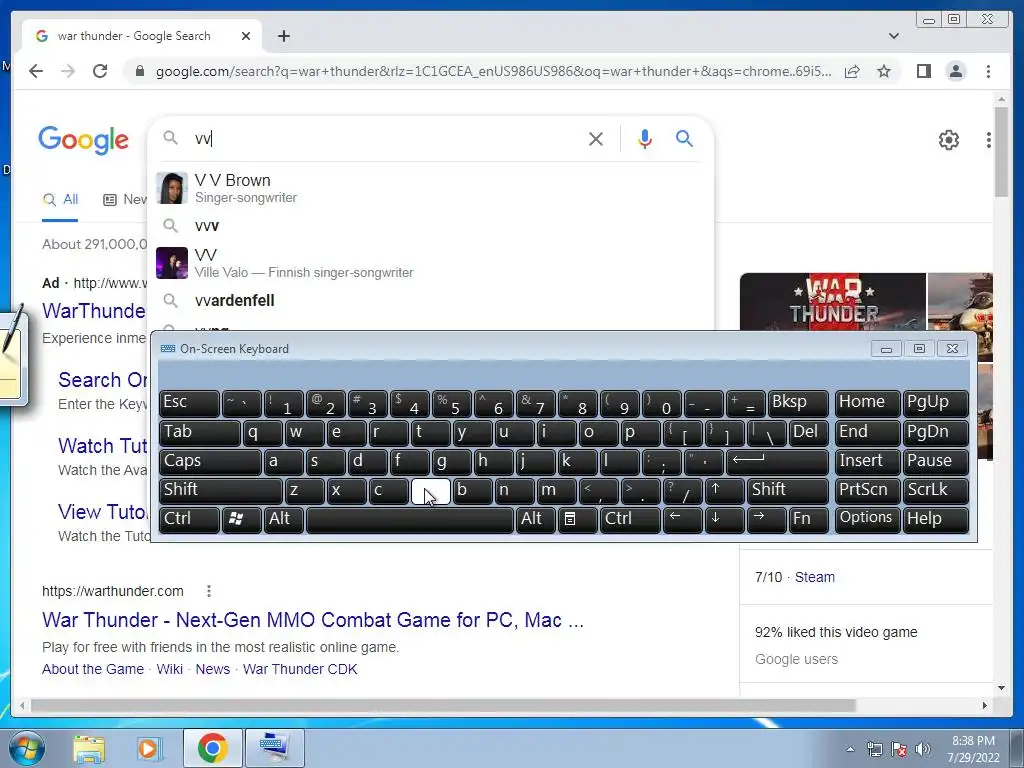1024x768 pixels.
Task: Select the vvv suggestion
Action: pyautogui.click(x=431, y=225)
